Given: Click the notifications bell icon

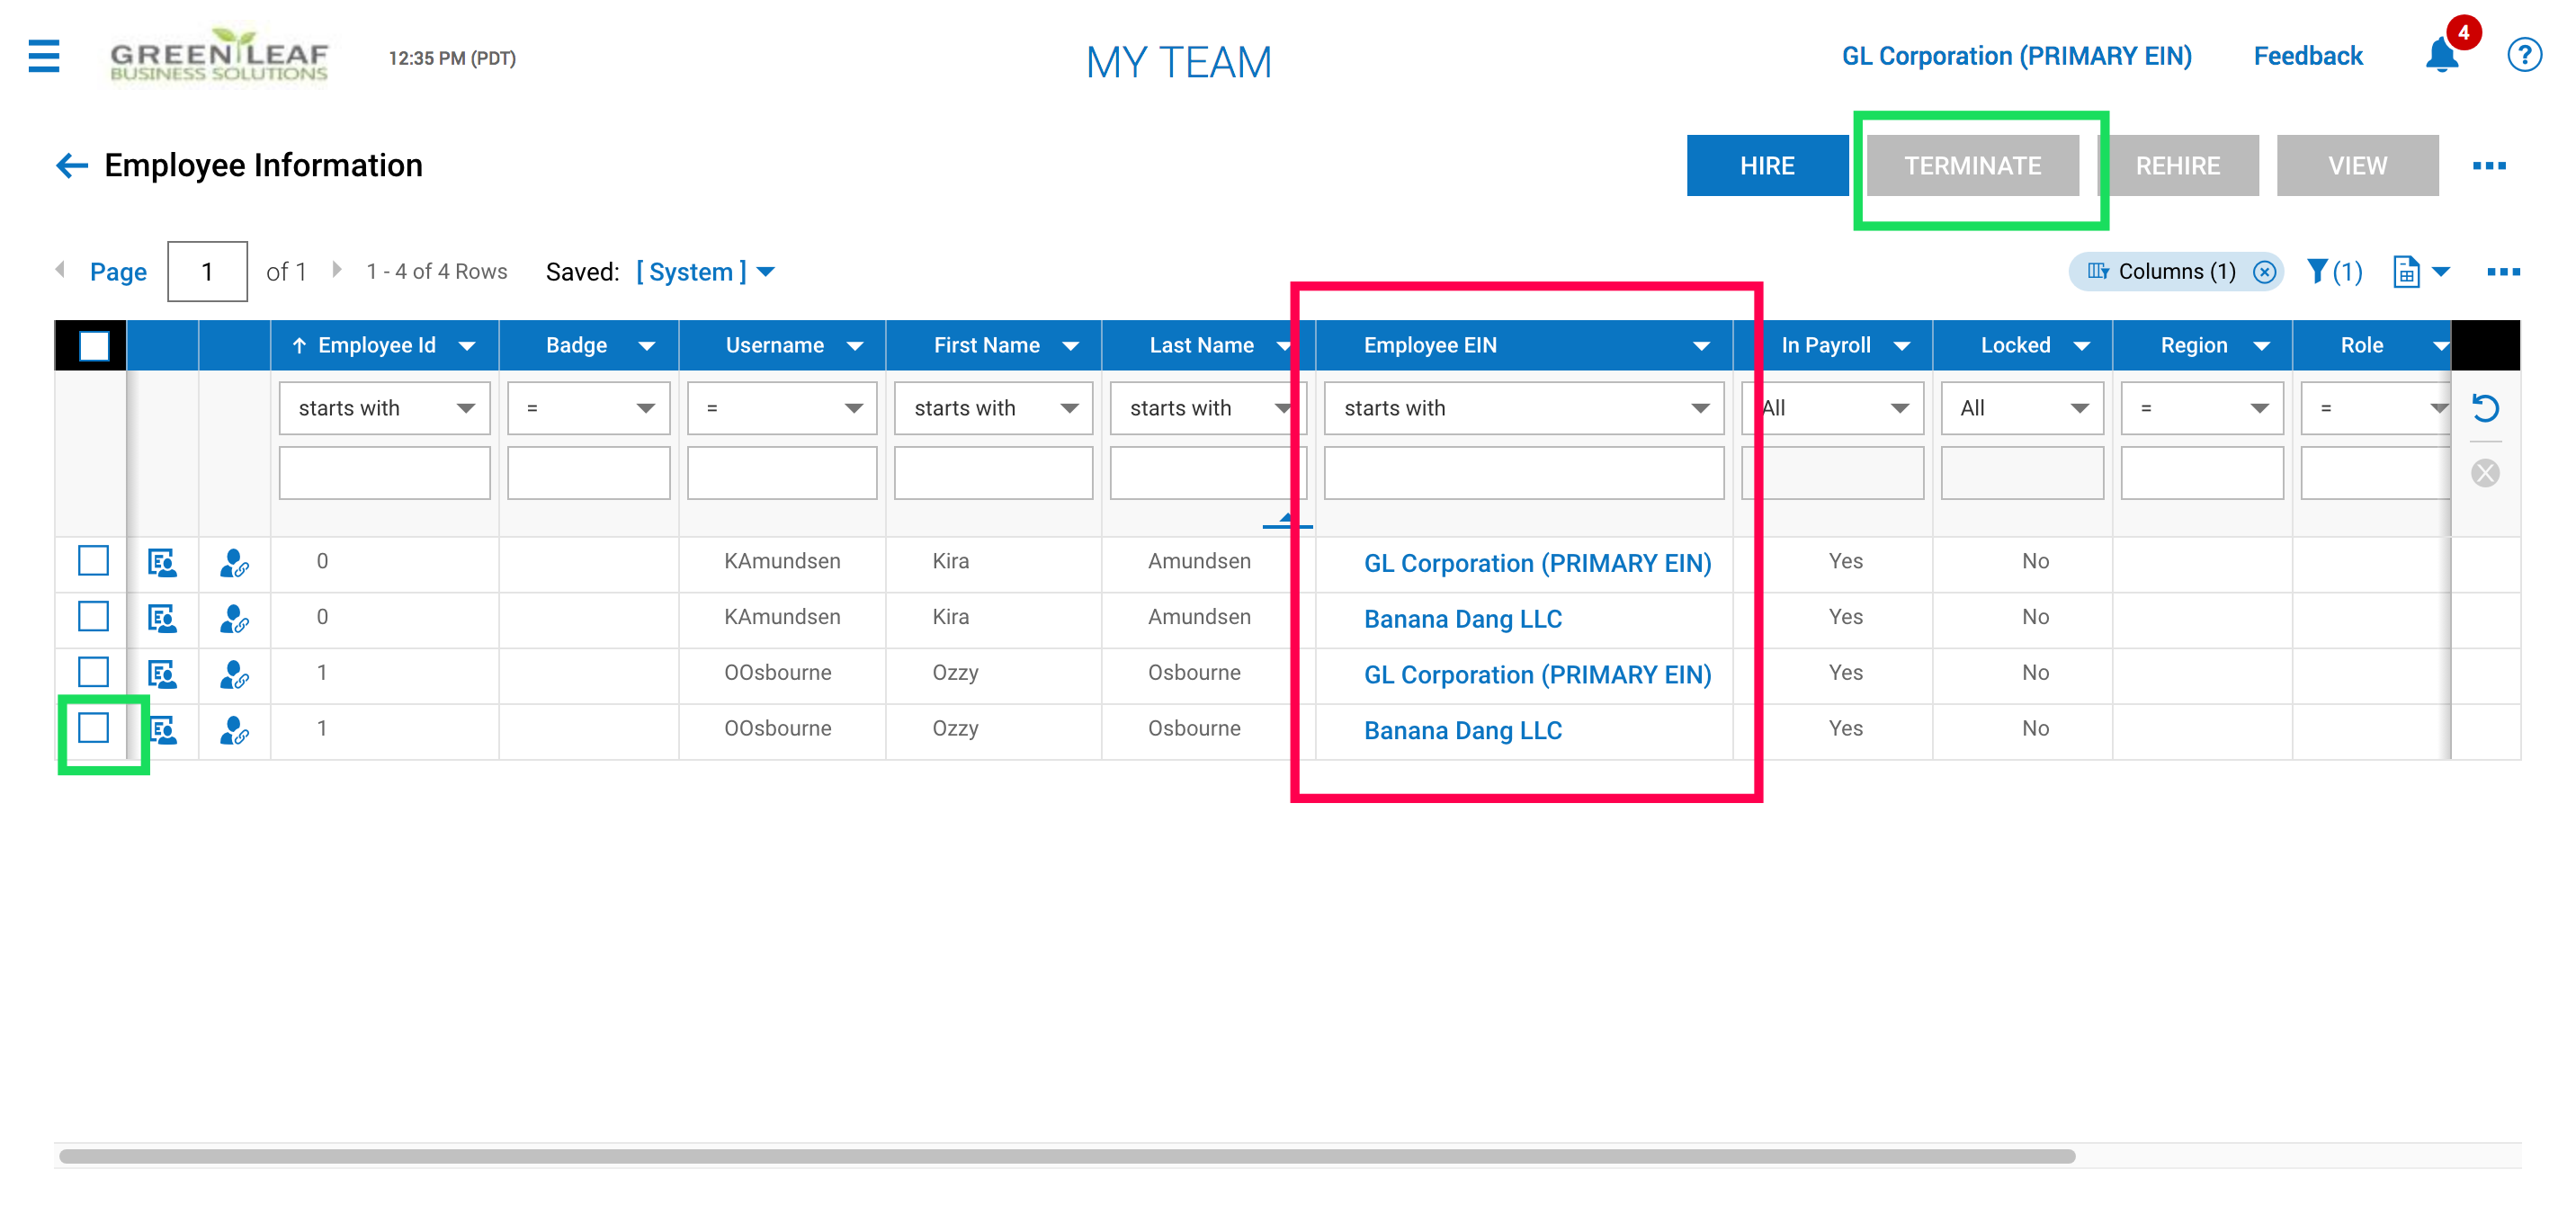Looking at the screenshot, I should (2441, 56).
